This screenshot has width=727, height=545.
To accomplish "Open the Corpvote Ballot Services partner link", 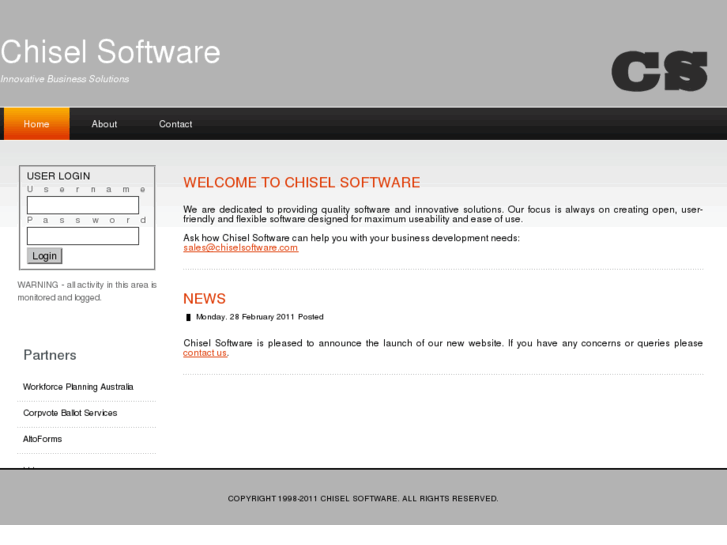I will coord(70,413).
